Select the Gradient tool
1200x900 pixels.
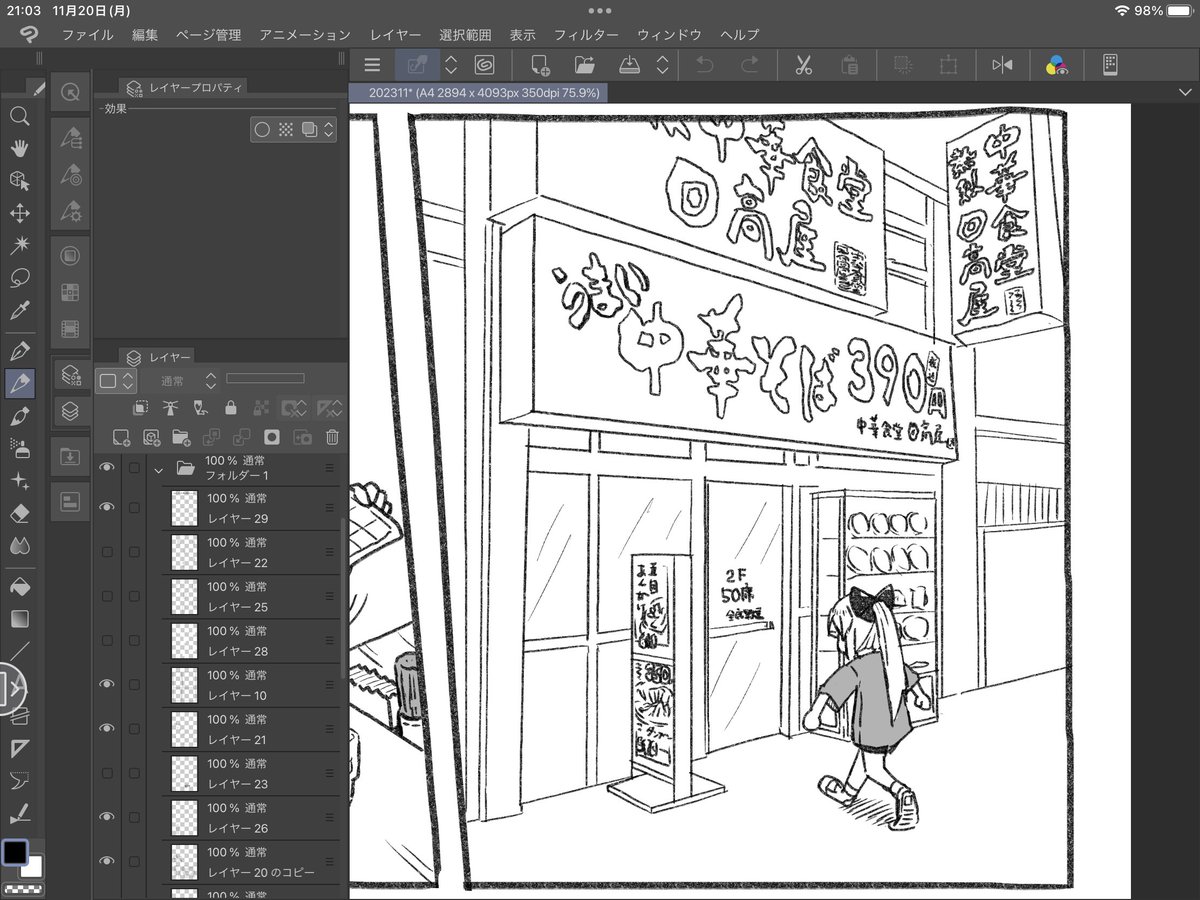[19, 619]
